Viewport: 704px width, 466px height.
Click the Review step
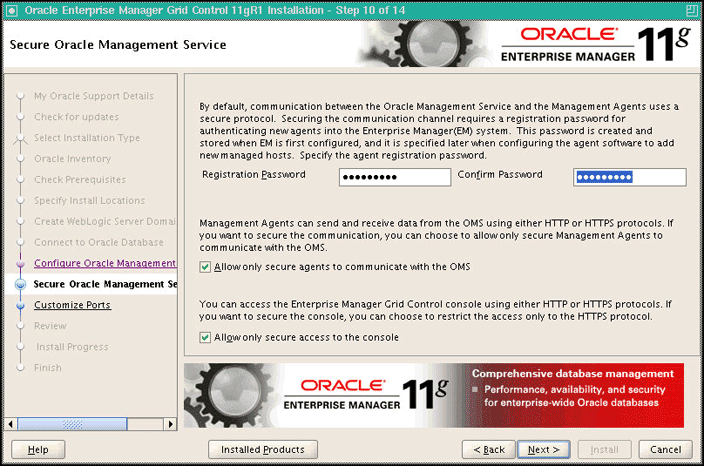(x=50, y=326)
